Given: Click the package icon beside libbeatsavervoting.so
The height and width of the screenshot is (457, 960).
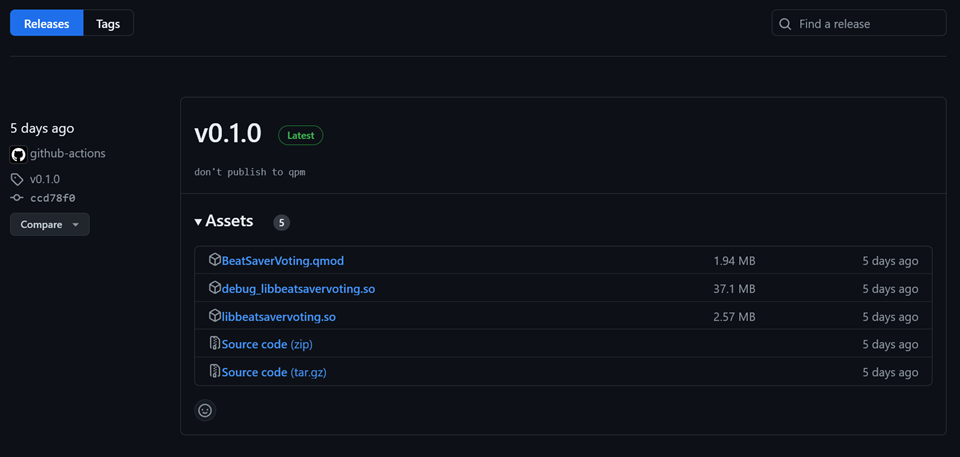Looking at the screenshot, I should click(214, 316).
